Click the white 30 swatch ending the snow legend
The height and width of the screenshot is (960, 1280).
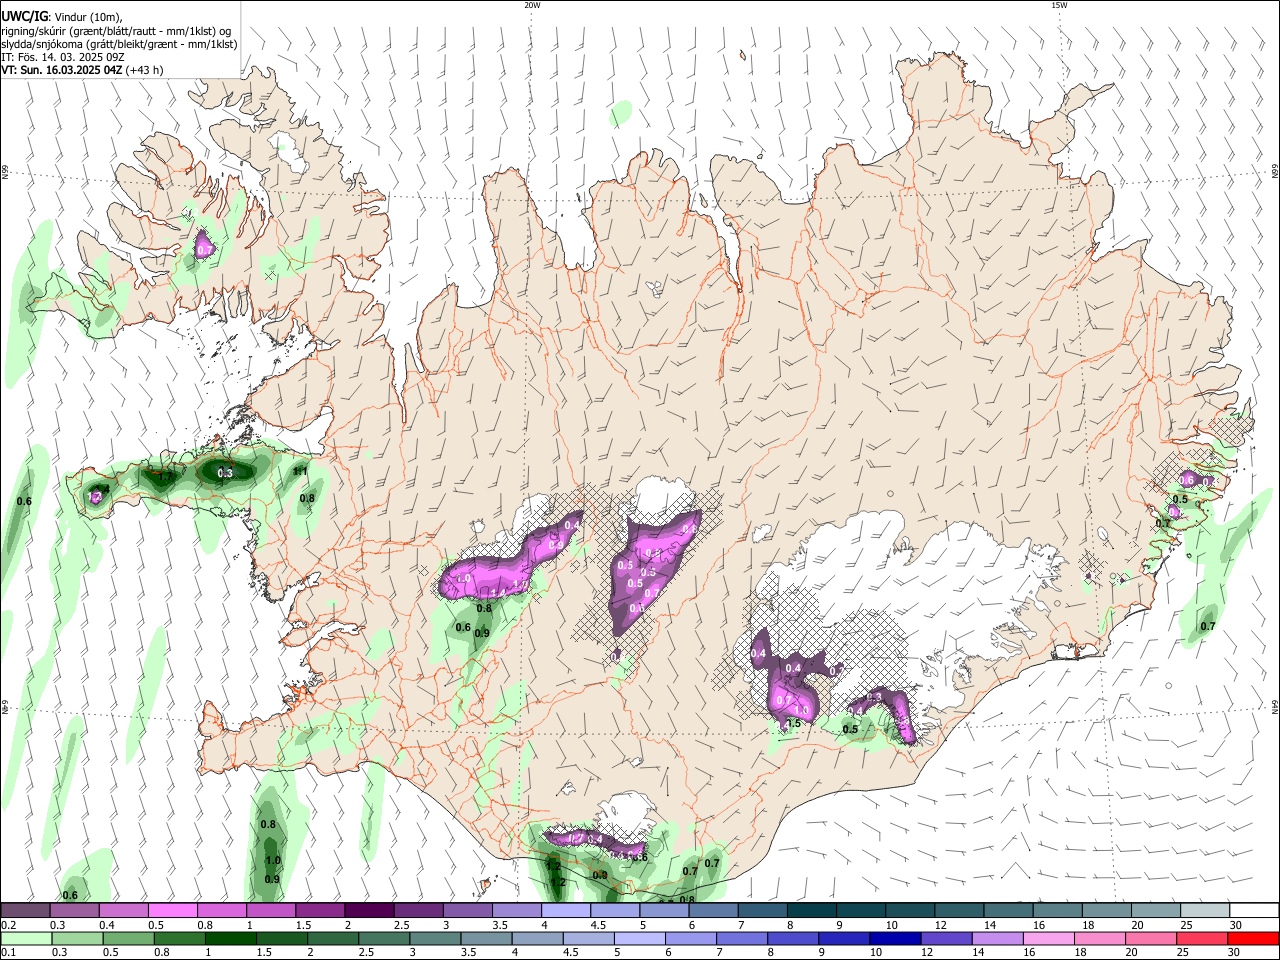tap(1254, 910)
